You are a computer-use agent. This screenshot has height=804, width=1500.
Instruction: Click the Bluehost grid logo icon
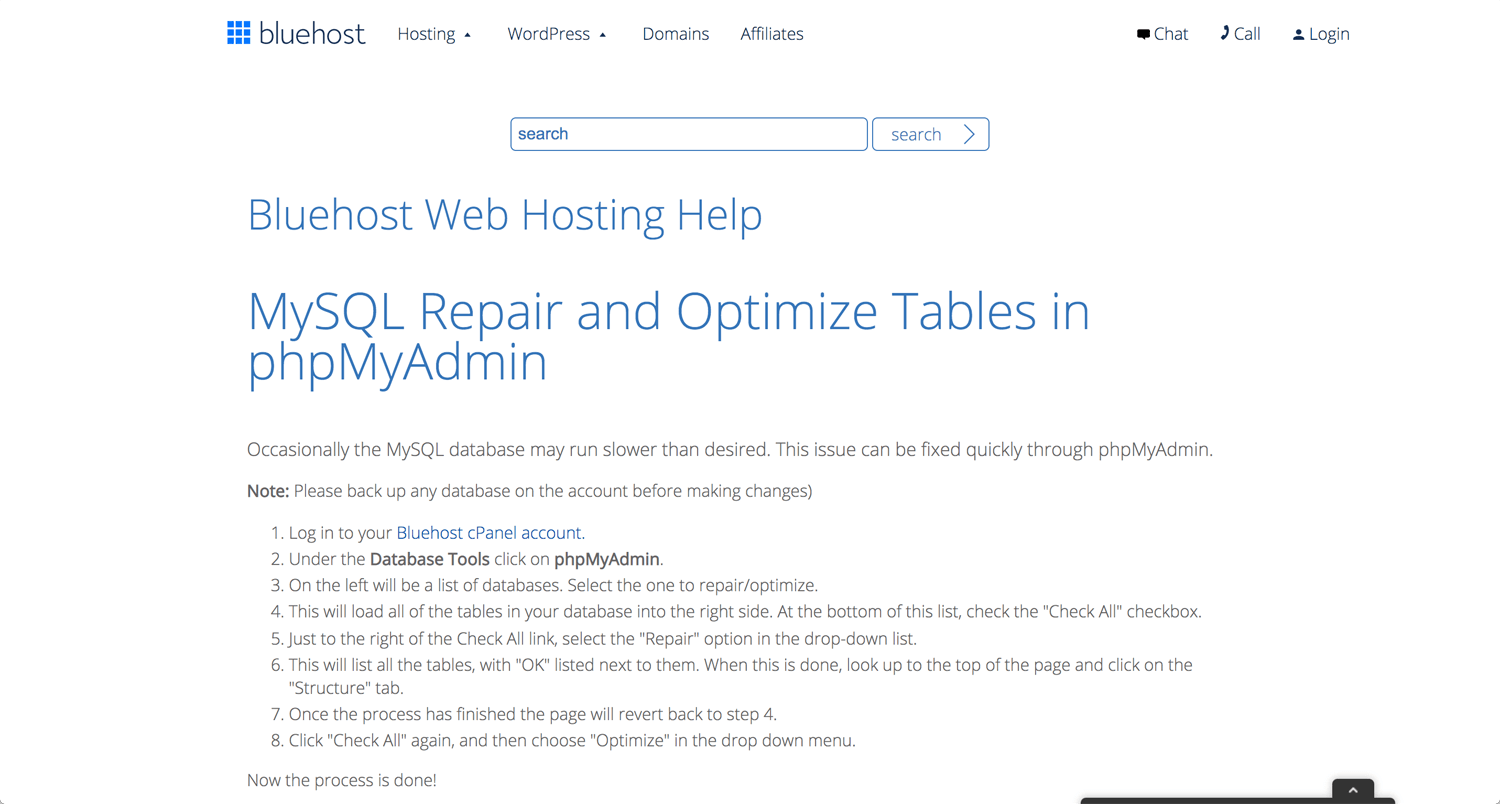(x=238, y=33)
